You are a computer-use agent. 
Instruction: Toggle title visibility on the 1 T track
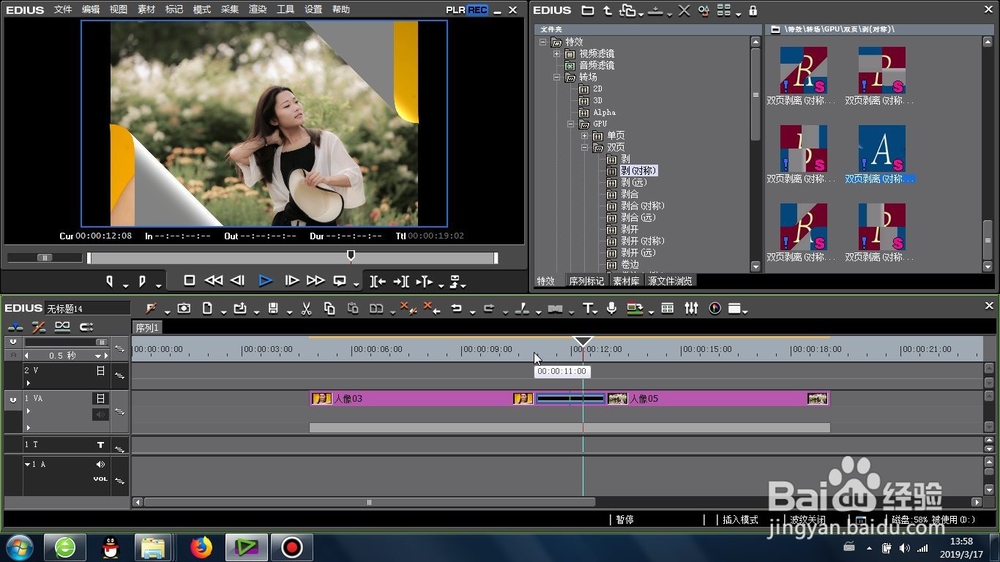tap(100, 445)
